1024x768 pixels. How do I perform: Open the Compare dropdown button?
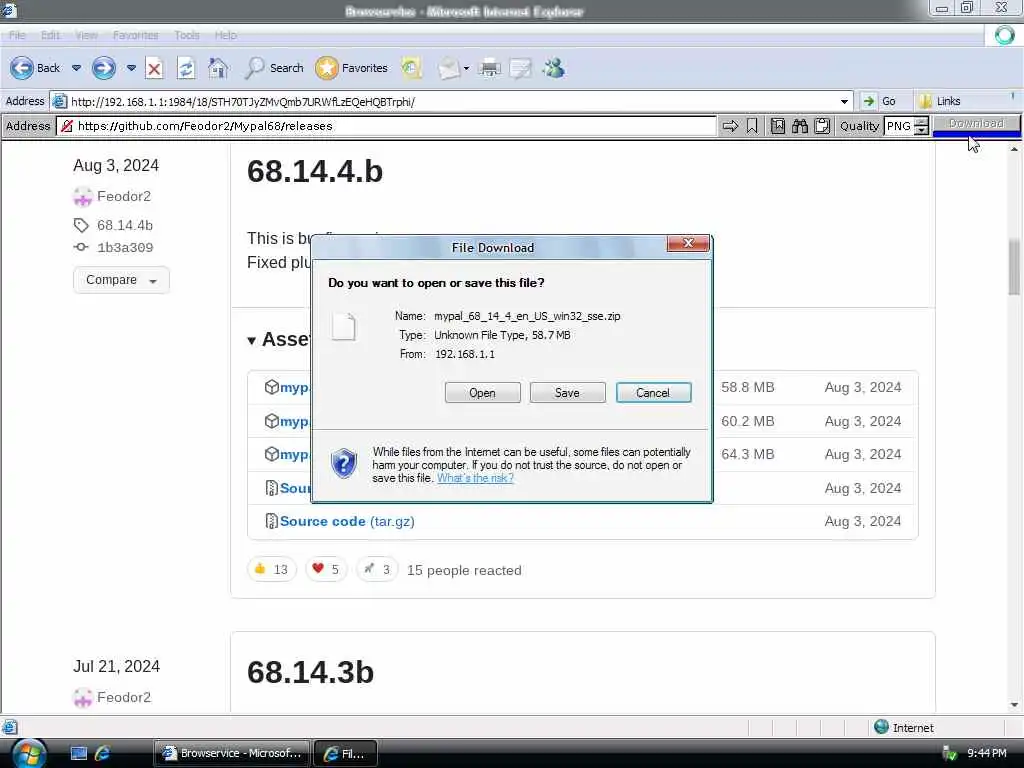pos(121,280)
